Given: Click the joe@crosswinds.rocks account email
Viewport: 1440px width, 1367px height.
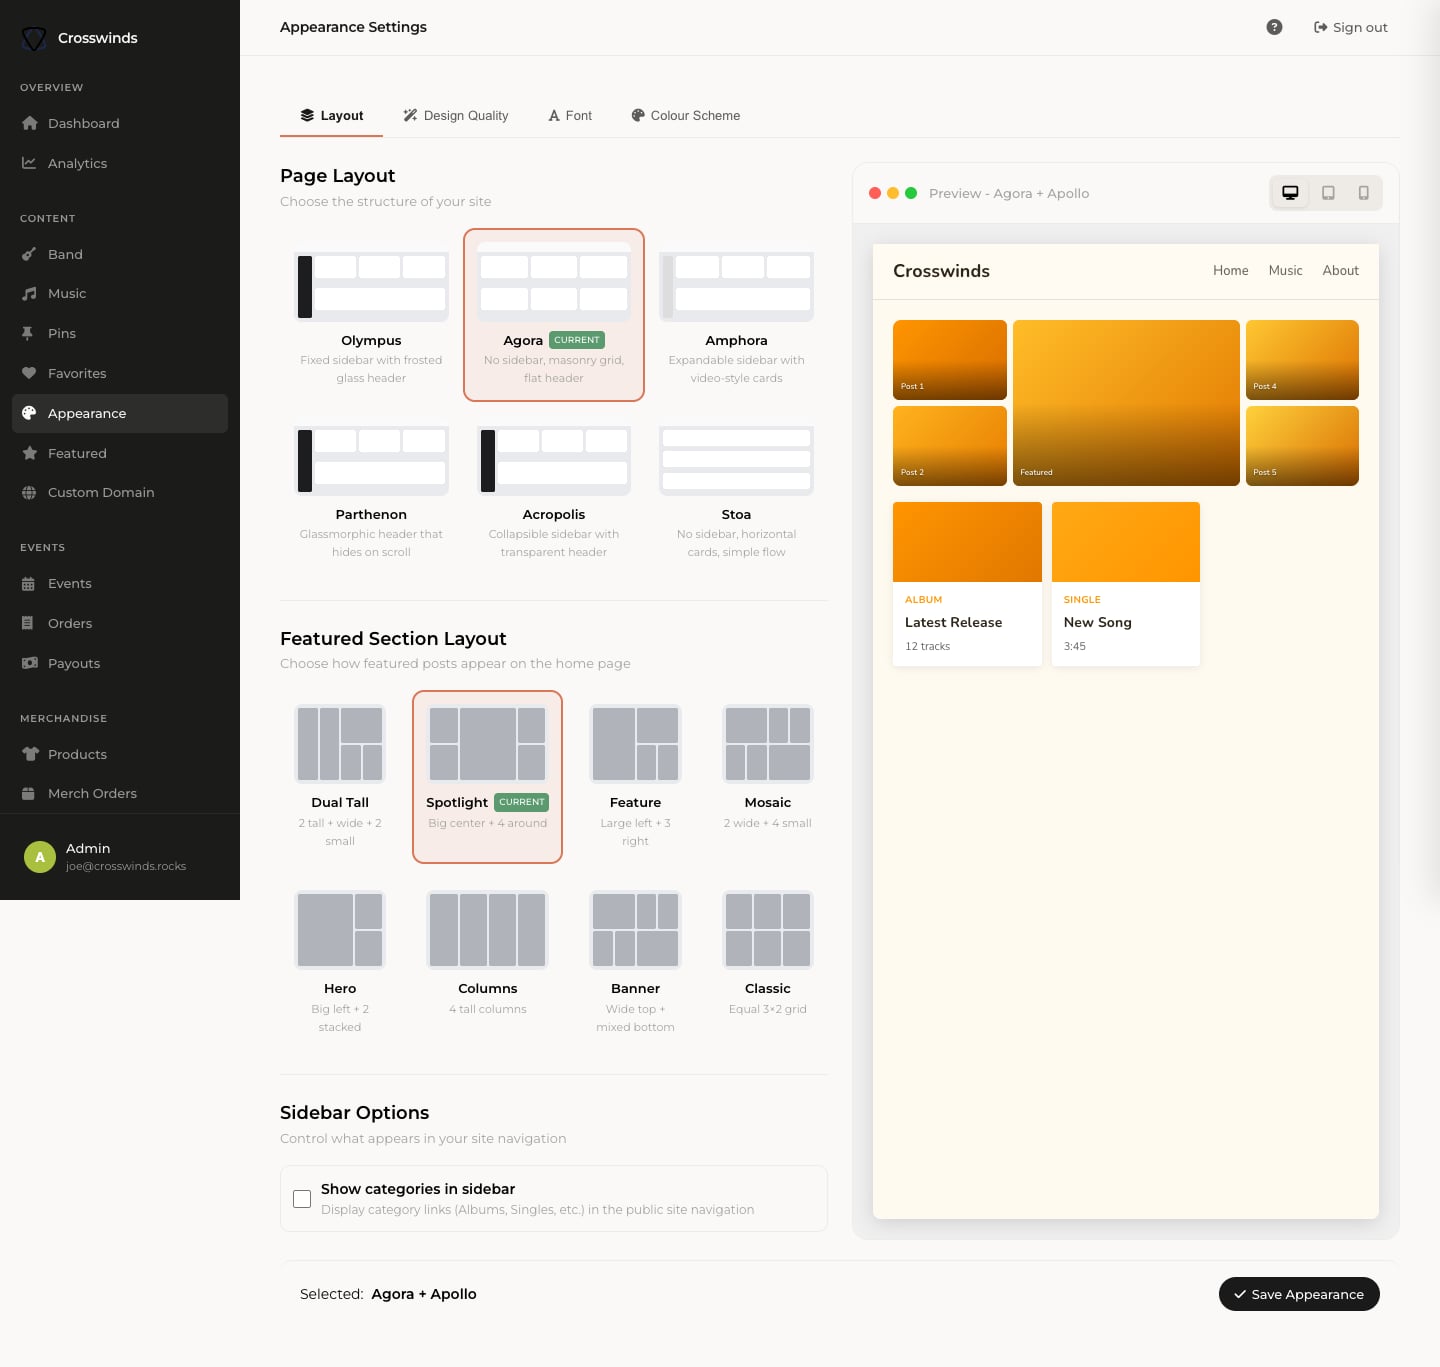Looking at the screenshot, I should [126, 866].
